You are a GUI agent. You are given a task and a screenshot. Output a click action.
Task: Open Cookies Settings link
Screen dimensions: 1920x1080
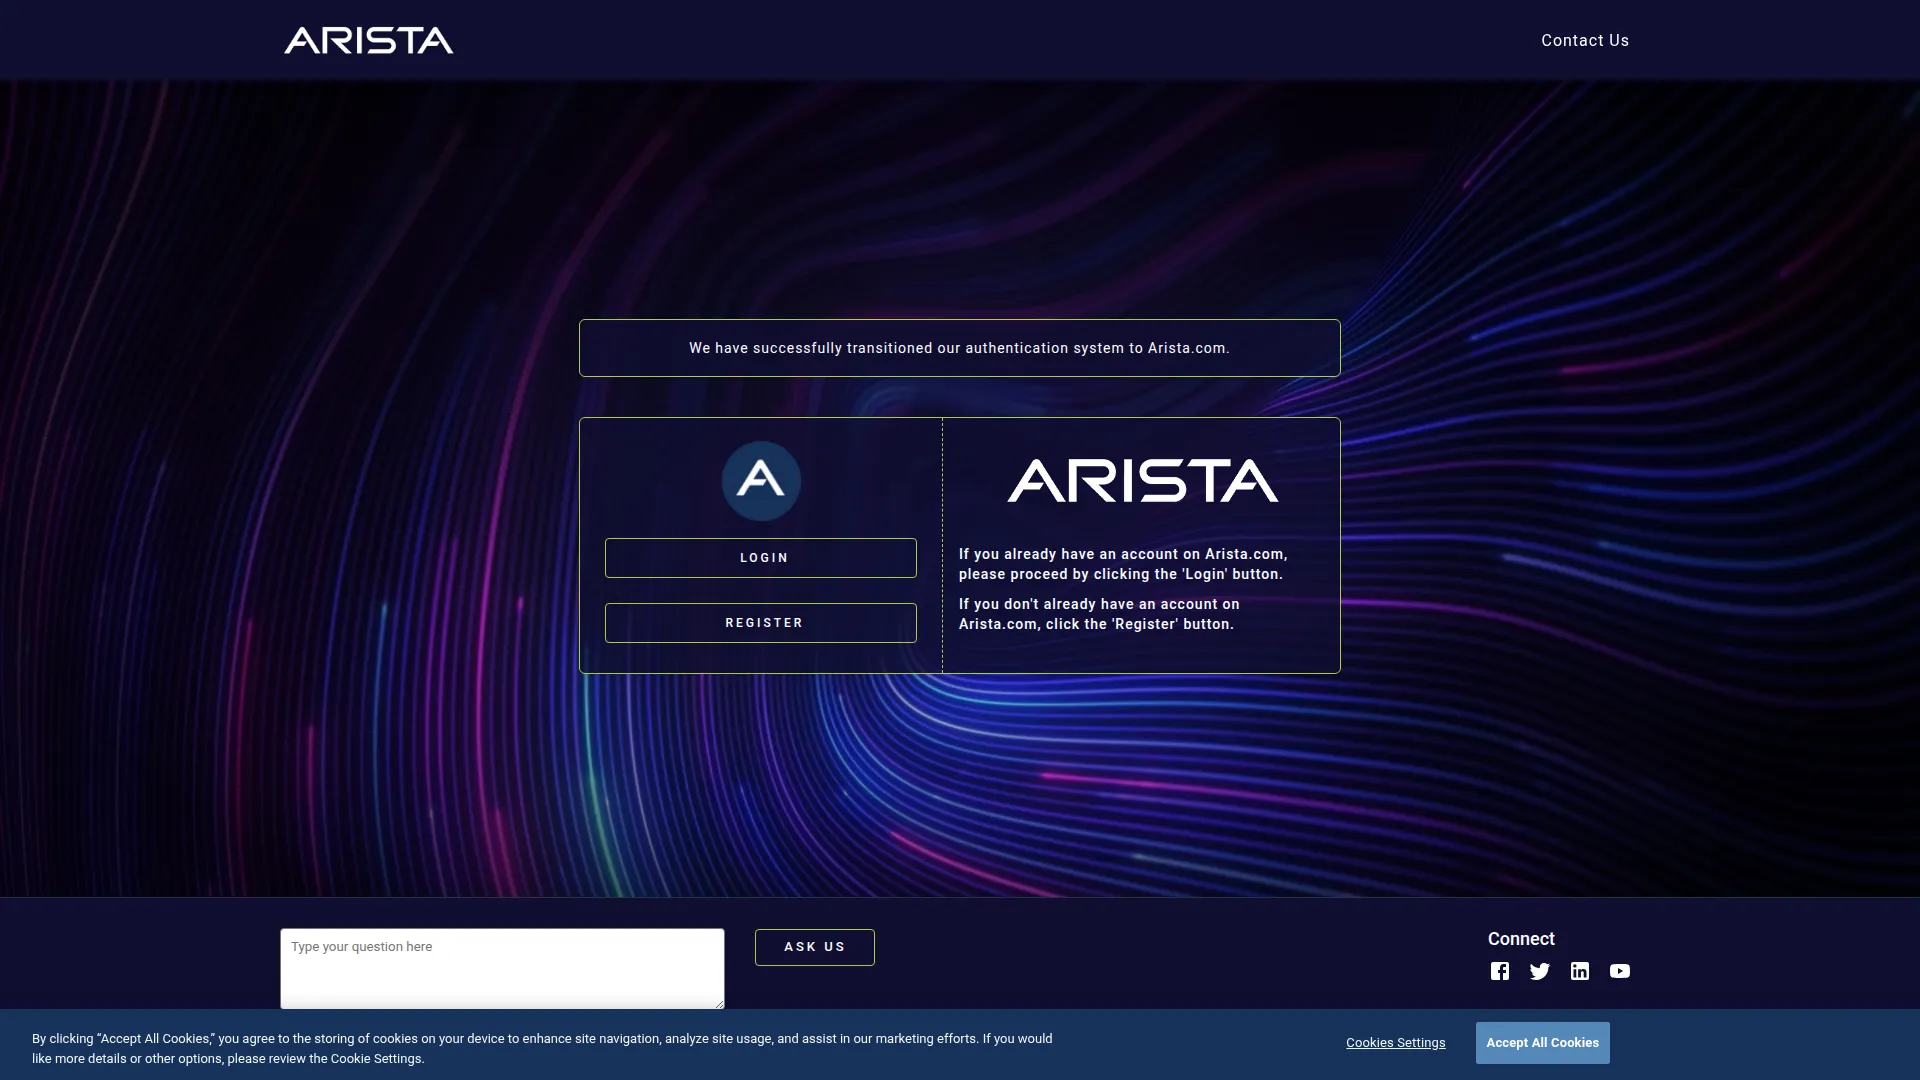(1395, 1043)
